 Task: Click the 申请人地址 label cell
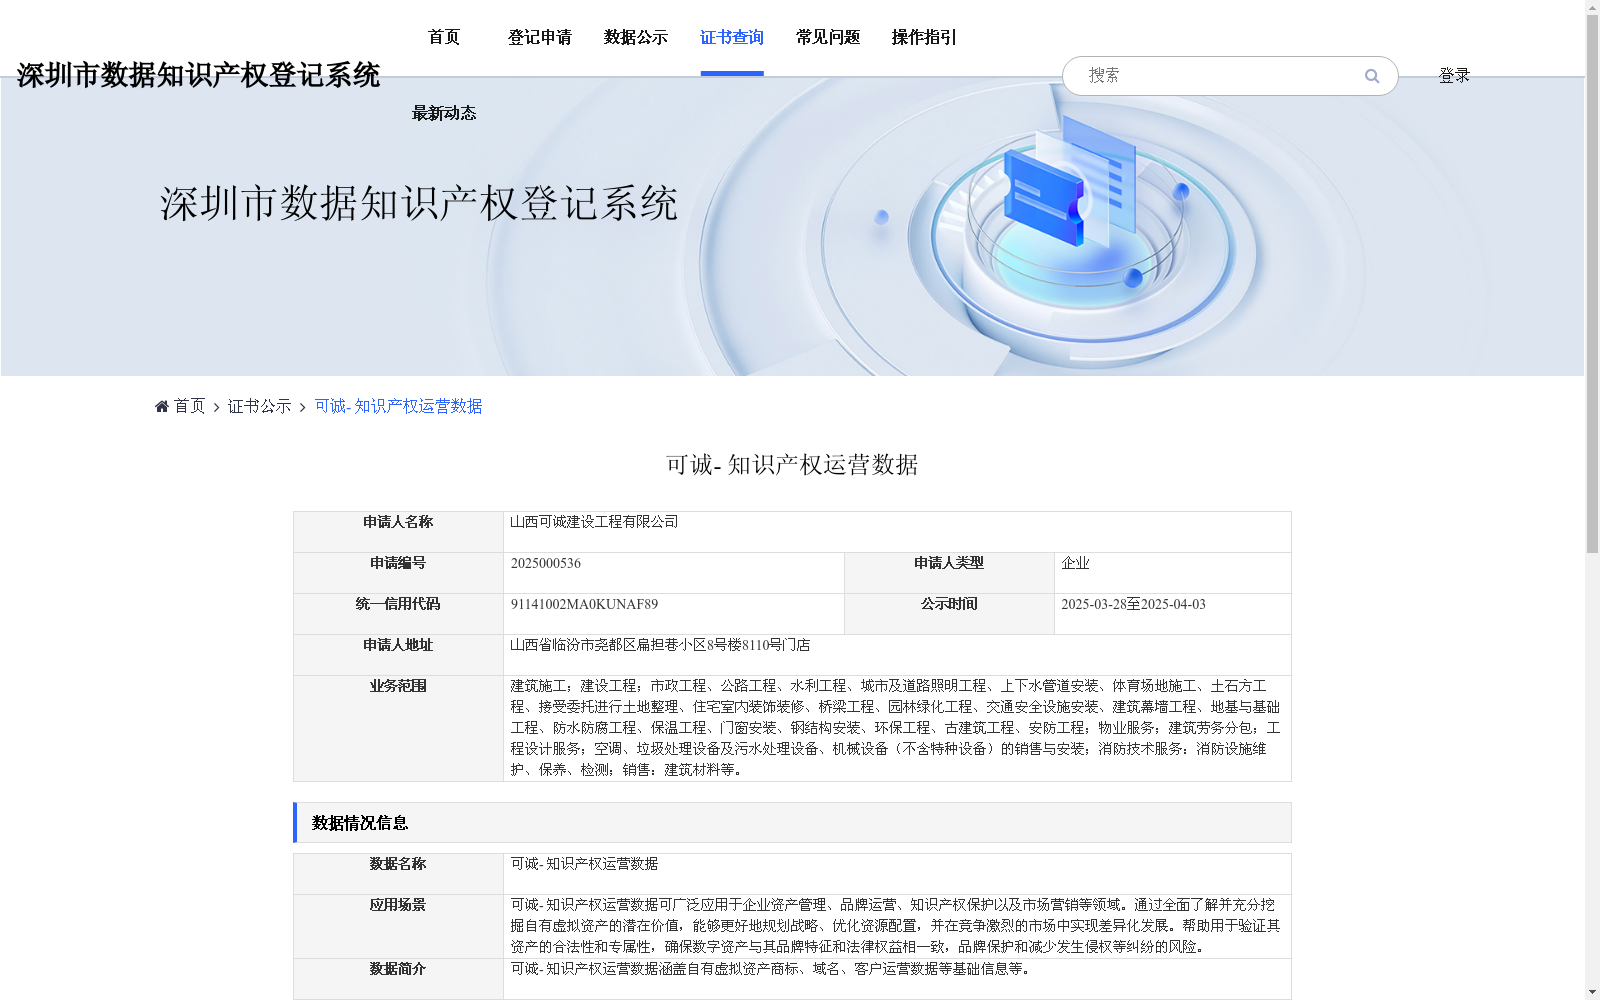tap(398, 655)
